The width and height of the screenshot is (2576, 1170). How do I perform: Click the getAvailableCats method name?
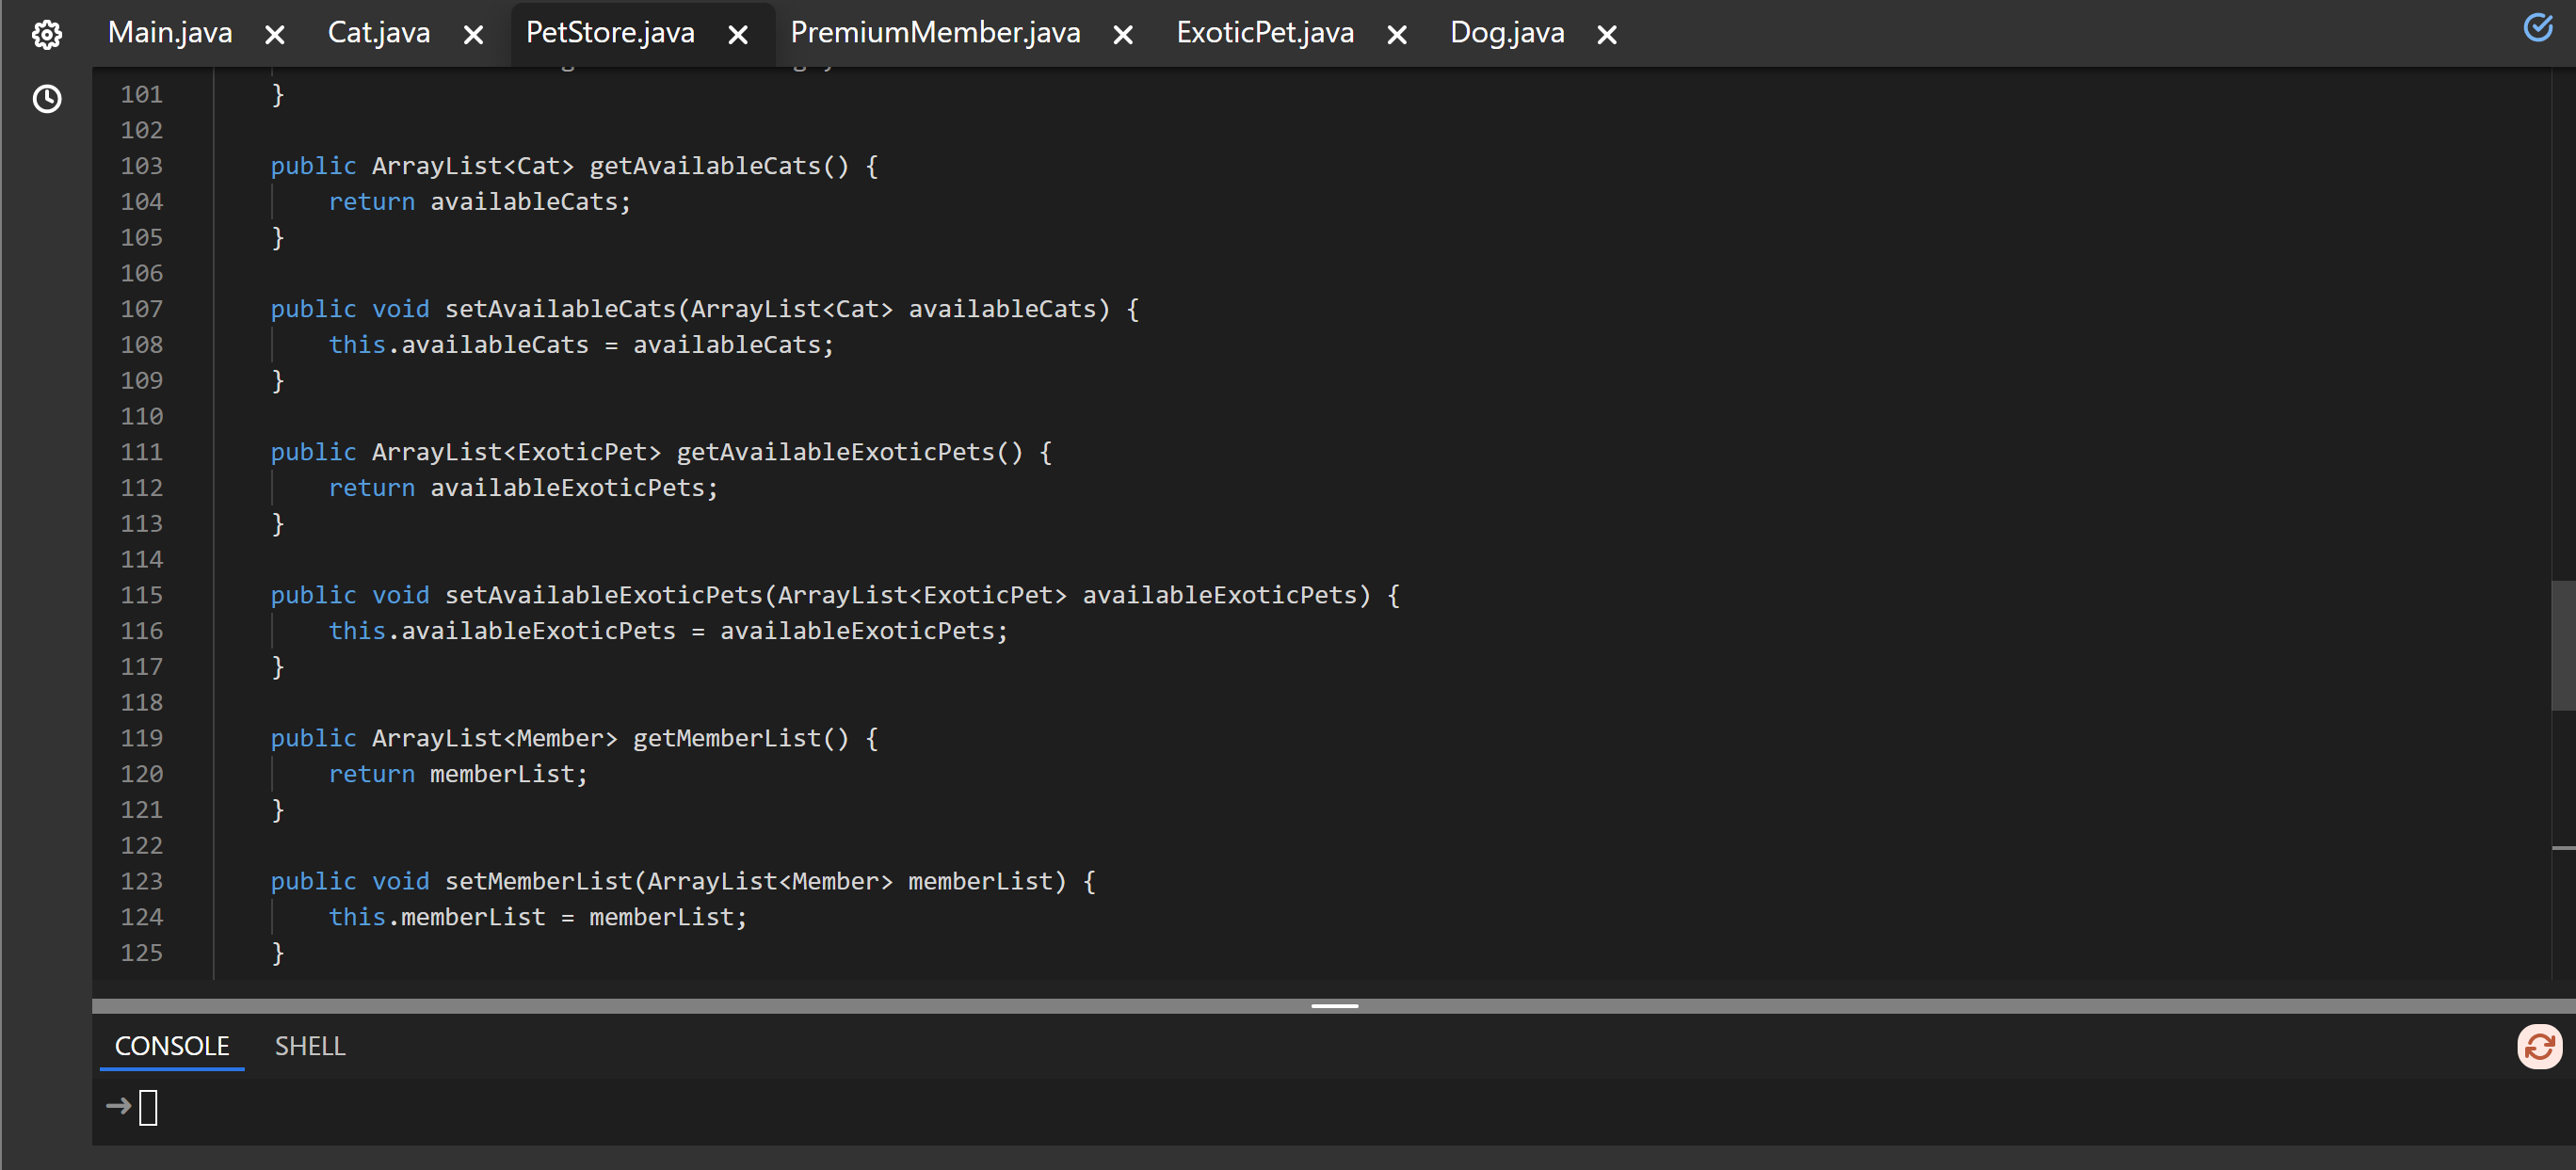[x=705, y=165]
